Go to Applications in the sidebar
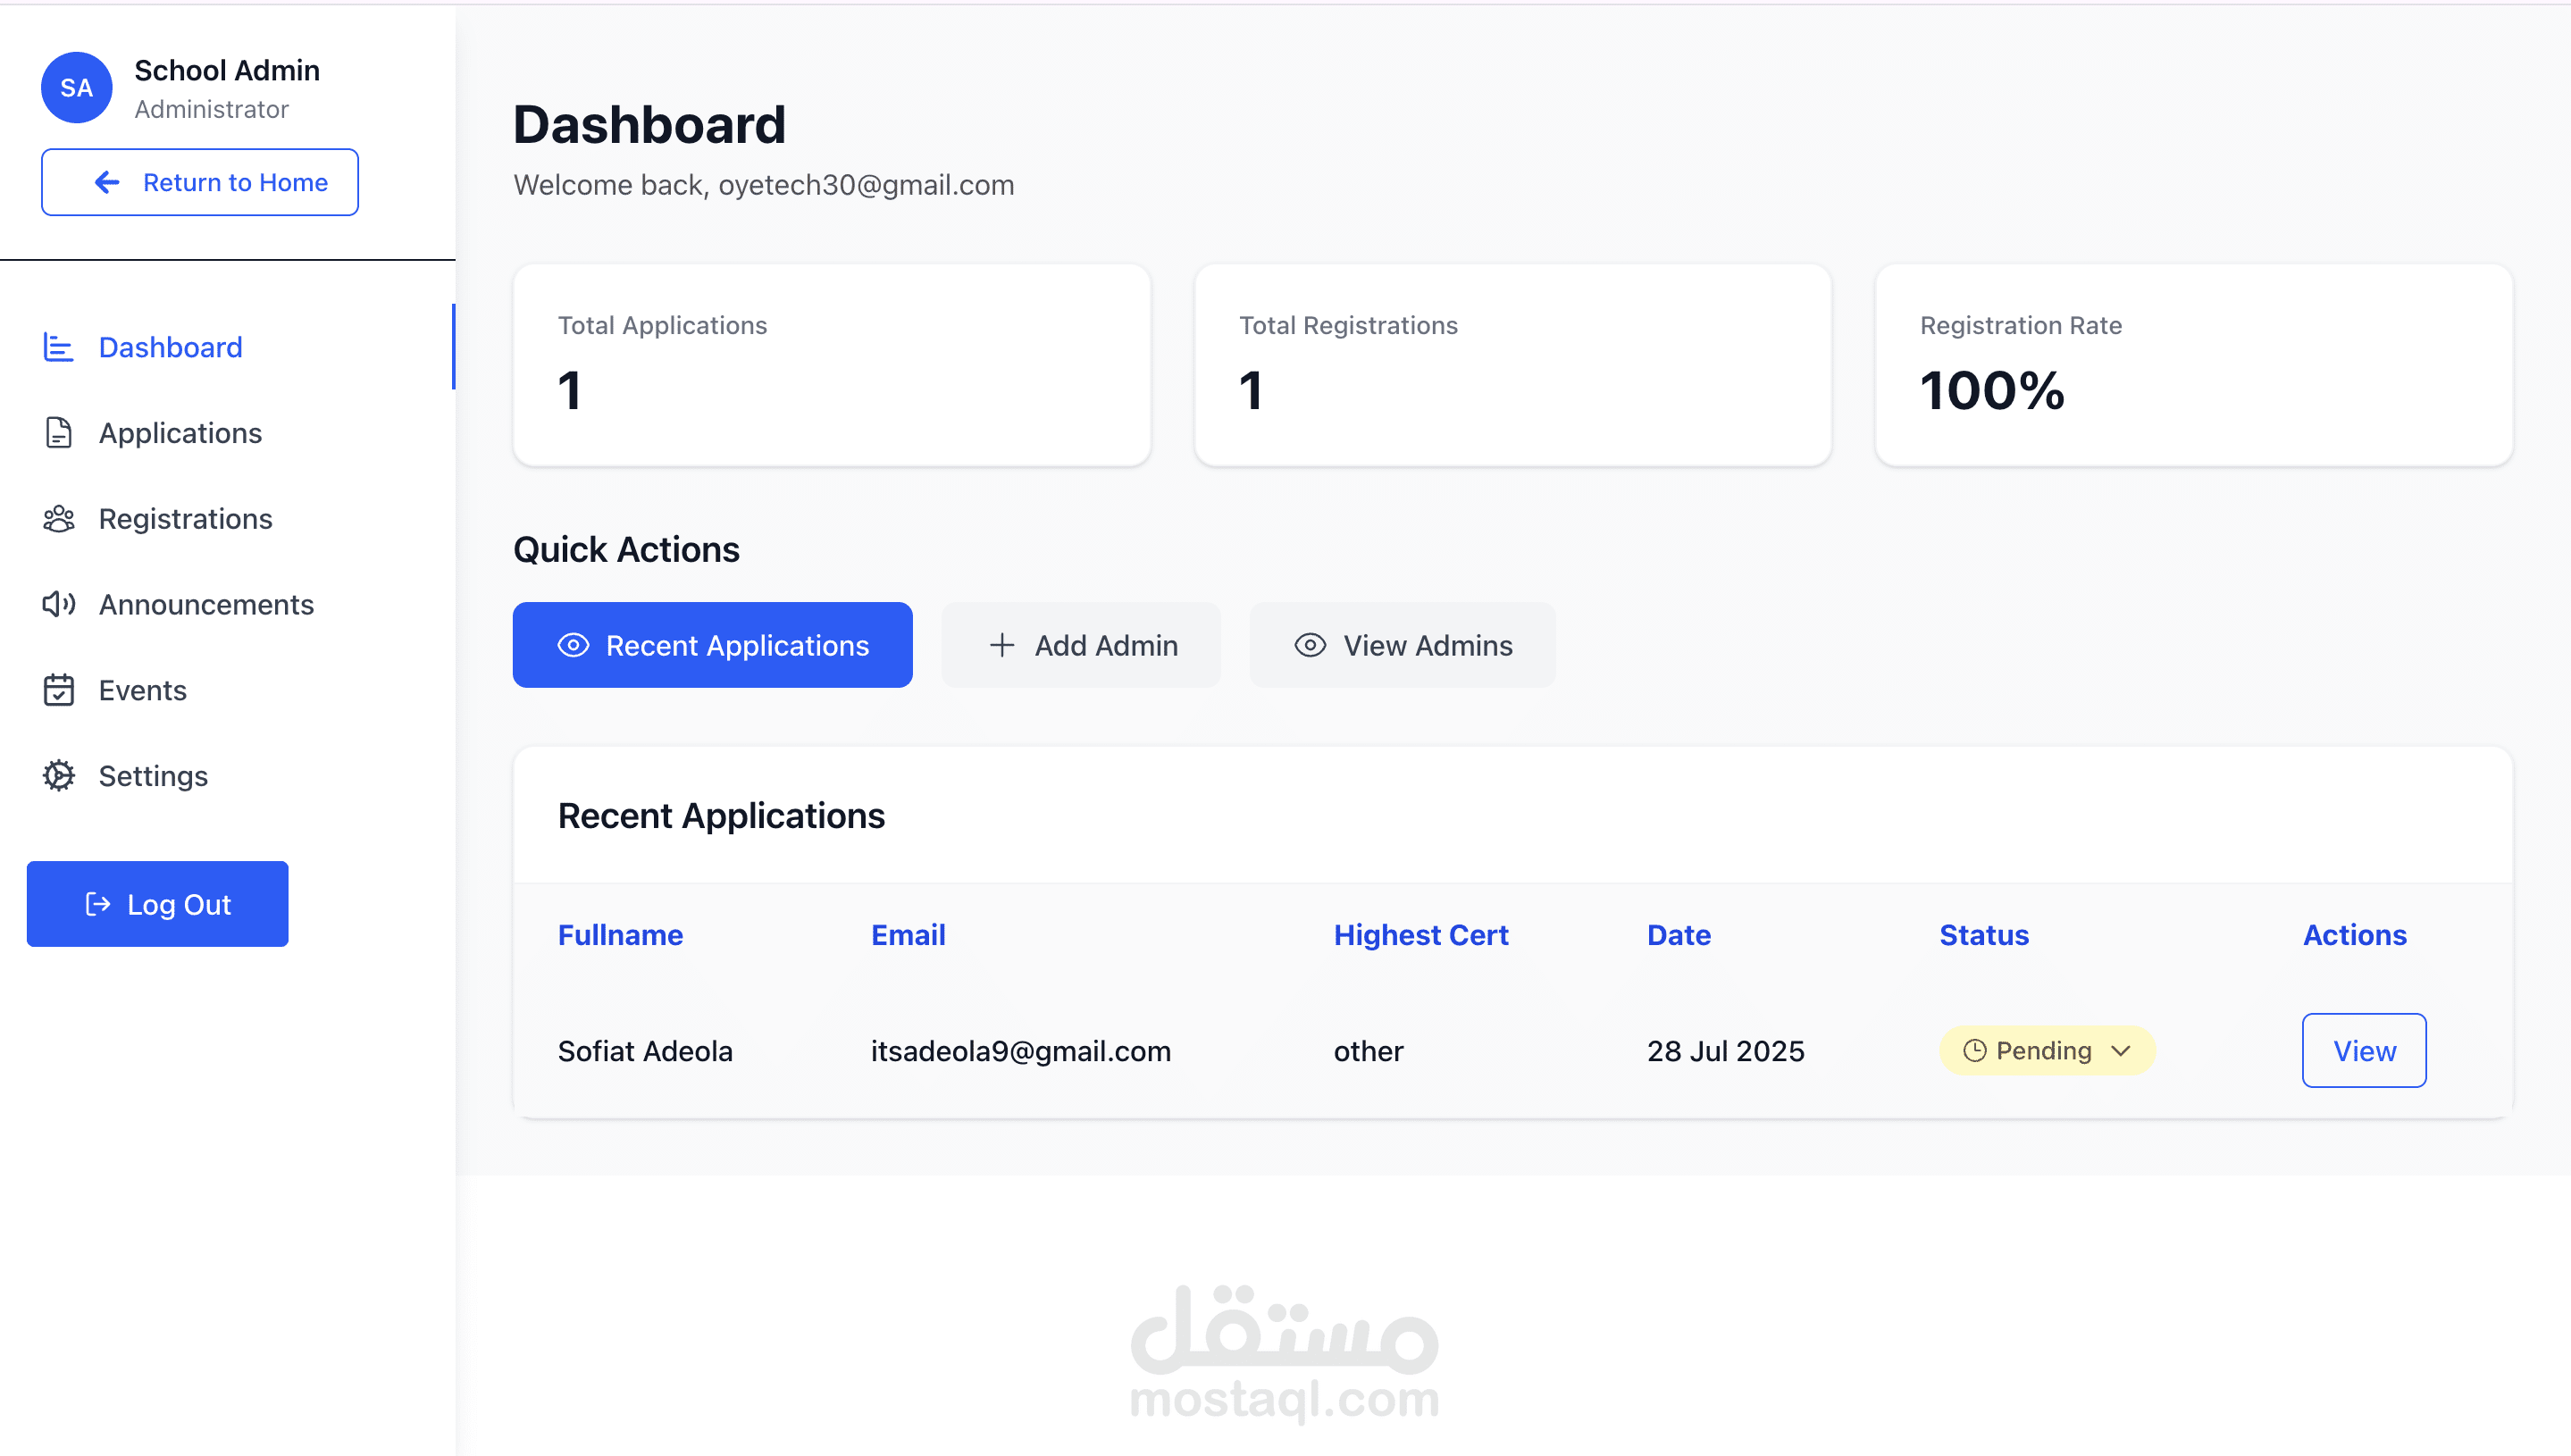Image resolution: width=2571 pixels, height=1456 pixels. [228, 433]
